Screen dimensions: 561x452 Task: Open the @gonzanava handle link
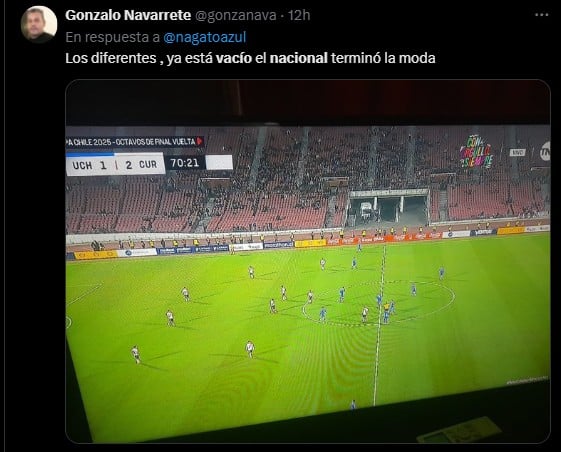click(x=236, y=15)
